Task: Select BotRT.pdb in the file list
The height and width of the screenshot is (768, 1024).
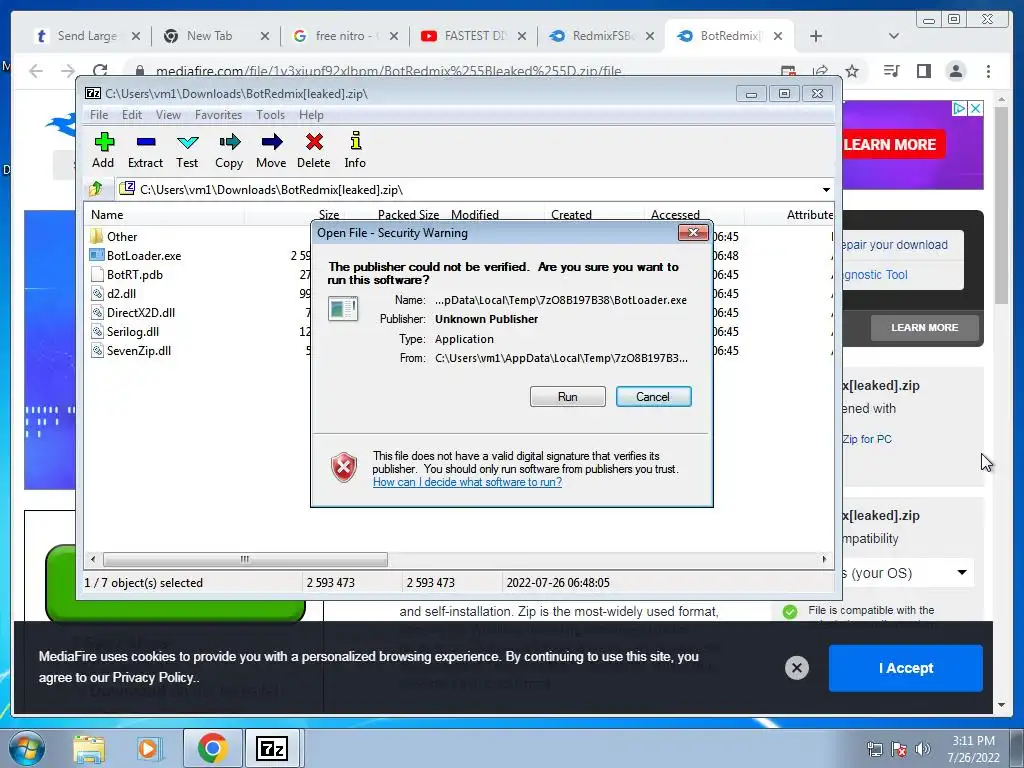Action: coord(126,274)
